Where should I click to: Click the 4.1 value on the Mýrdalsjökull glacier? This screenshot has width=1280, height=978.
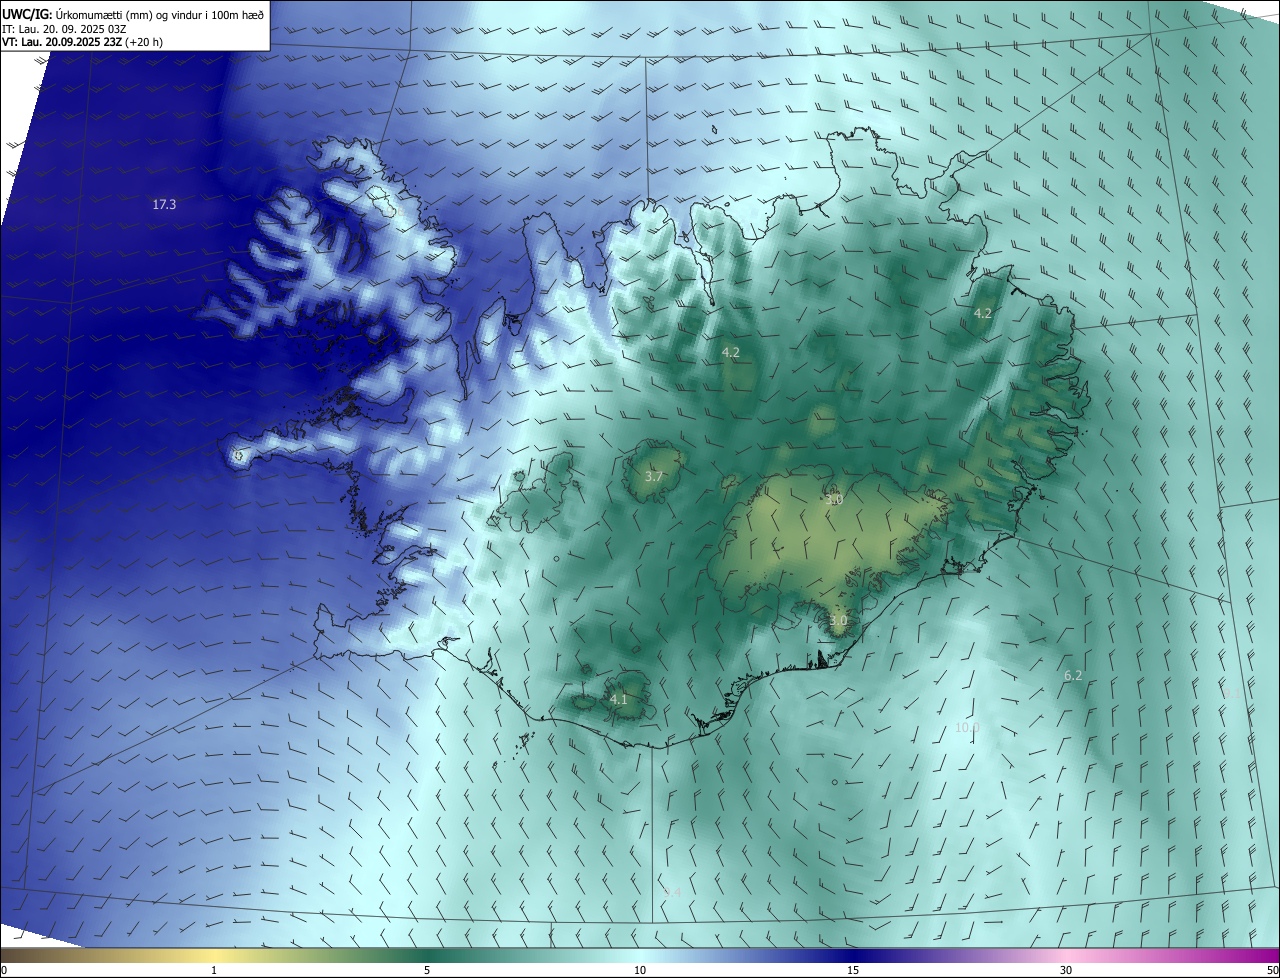pyautogui.click(x=618, y=699)
